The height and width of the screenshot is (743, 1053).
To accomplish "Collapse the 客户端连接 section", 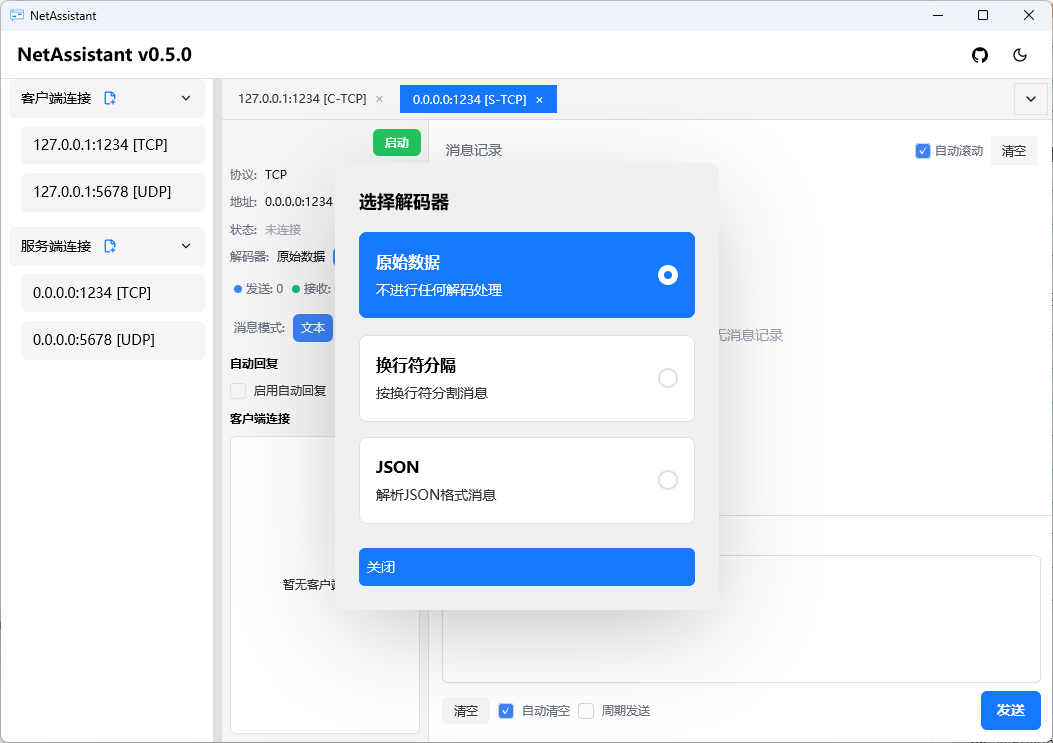I will point(185,98).
